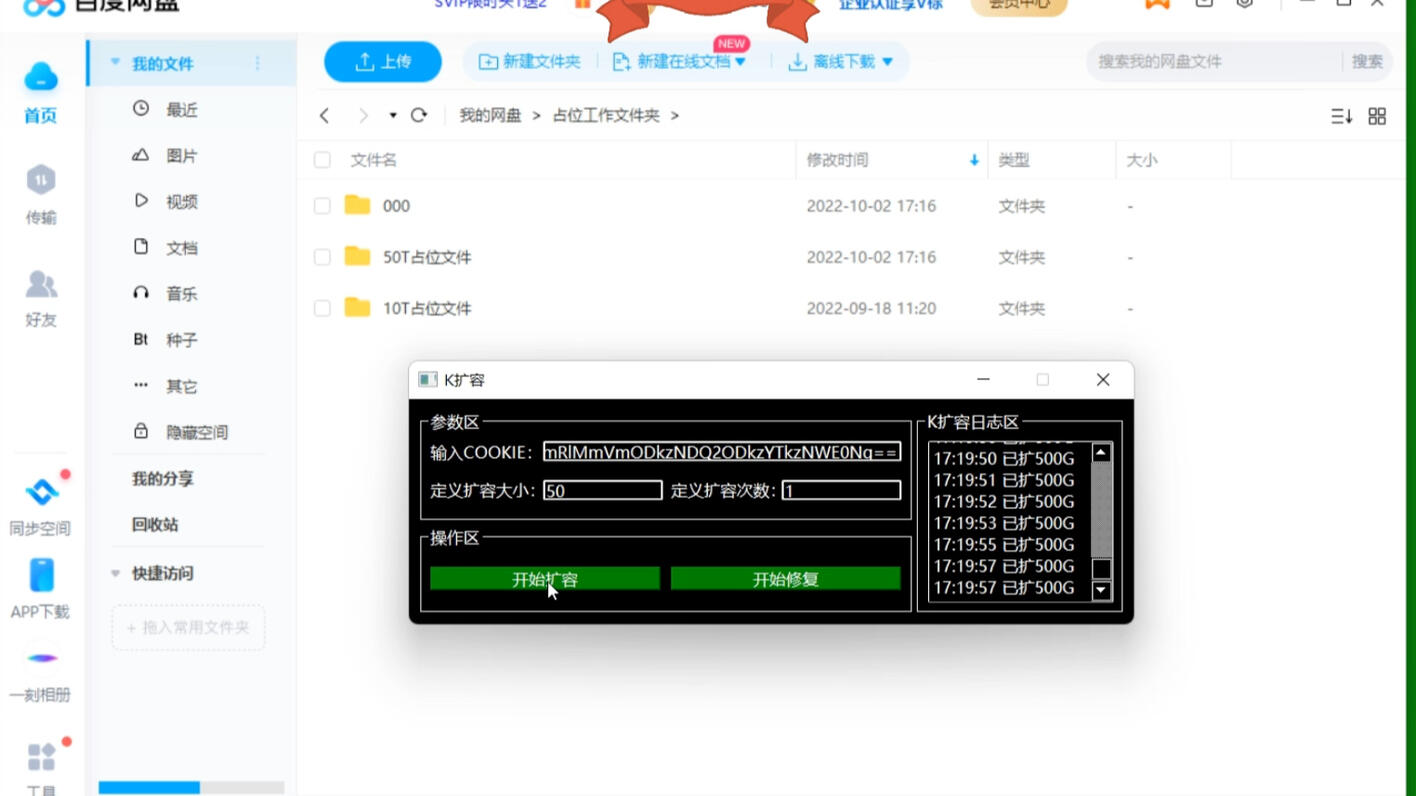Go to 我的网盘 breadcrumb
1416x796 pixels.
pos(490,115)
